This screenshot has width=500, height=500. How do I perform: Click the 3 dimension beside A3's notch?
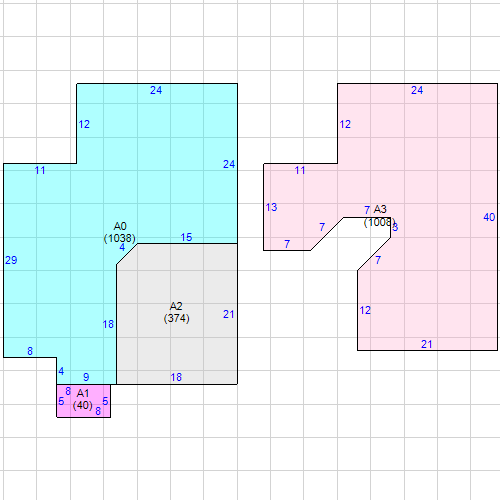(x=395, y=228)
